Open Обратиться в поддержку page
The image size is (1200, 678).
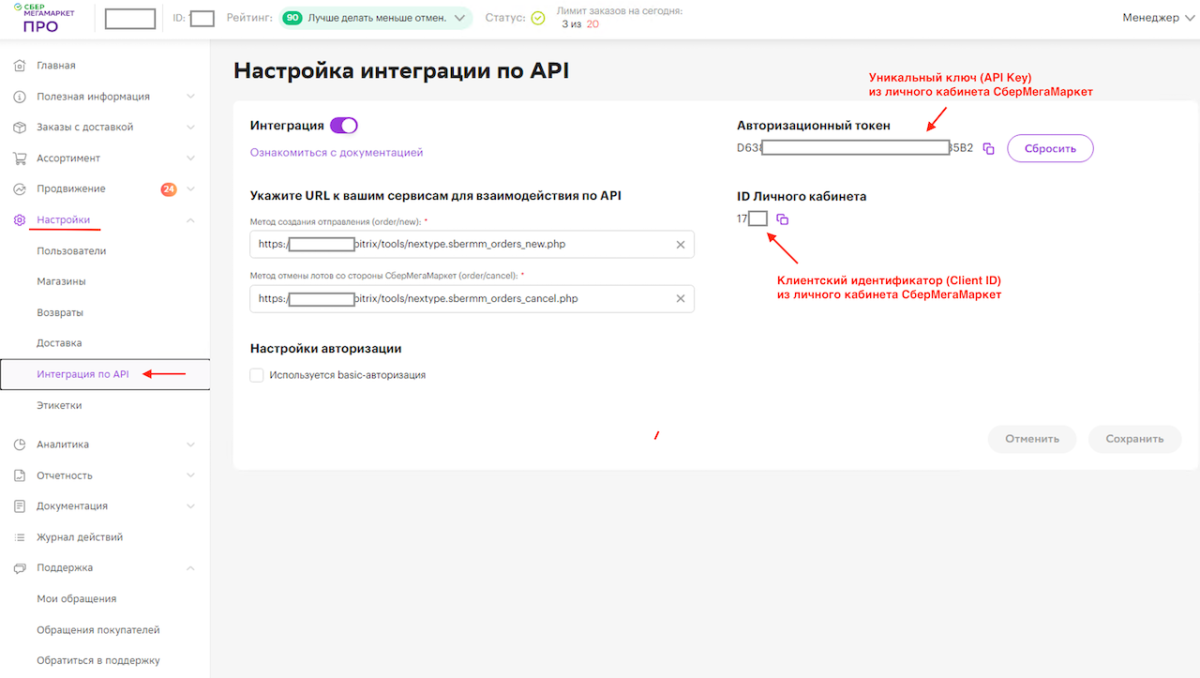[98, 661]
